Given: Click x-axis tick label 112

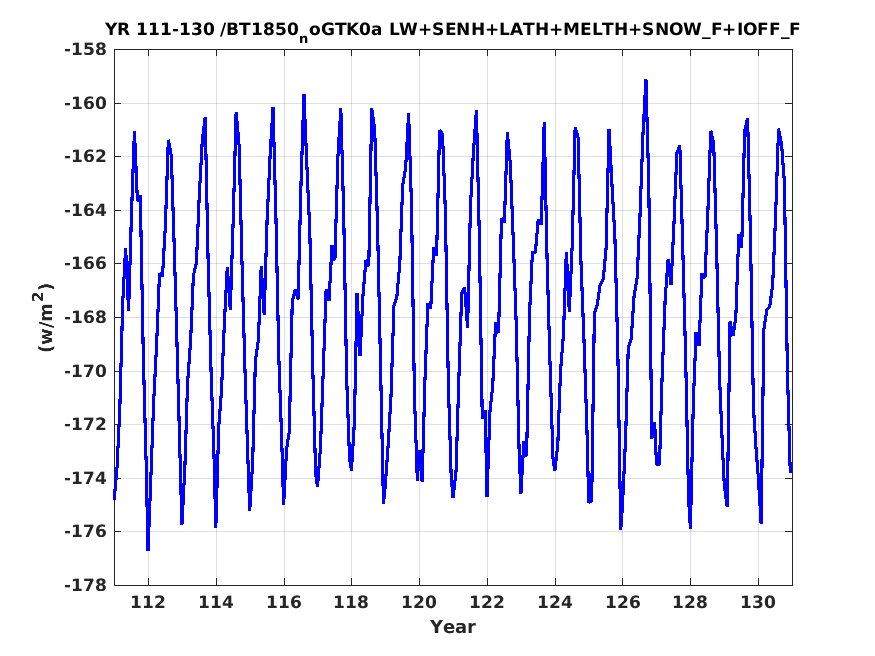Looking at the screenshot, I should (x=148, y=602).
